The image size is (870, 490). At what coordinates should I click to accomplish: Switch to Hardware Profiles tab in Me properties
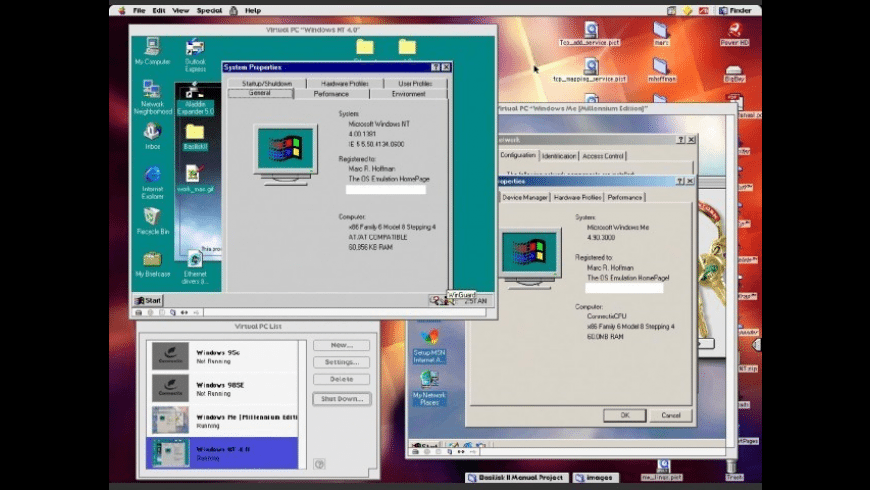point(577,197)
